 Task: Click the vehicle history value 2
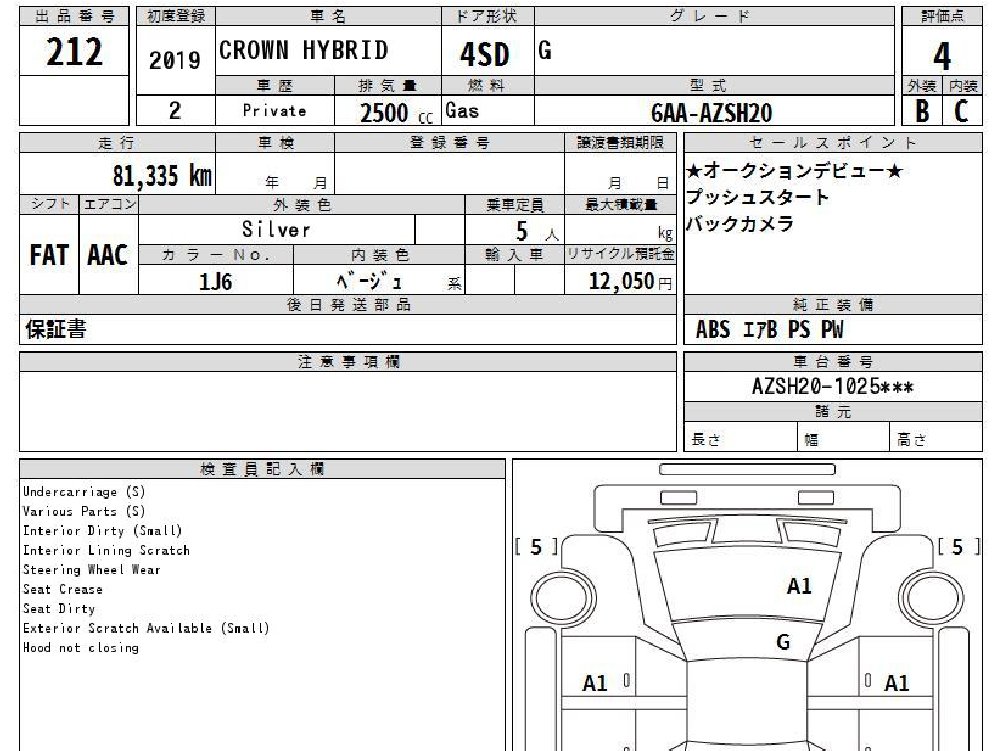175,111
